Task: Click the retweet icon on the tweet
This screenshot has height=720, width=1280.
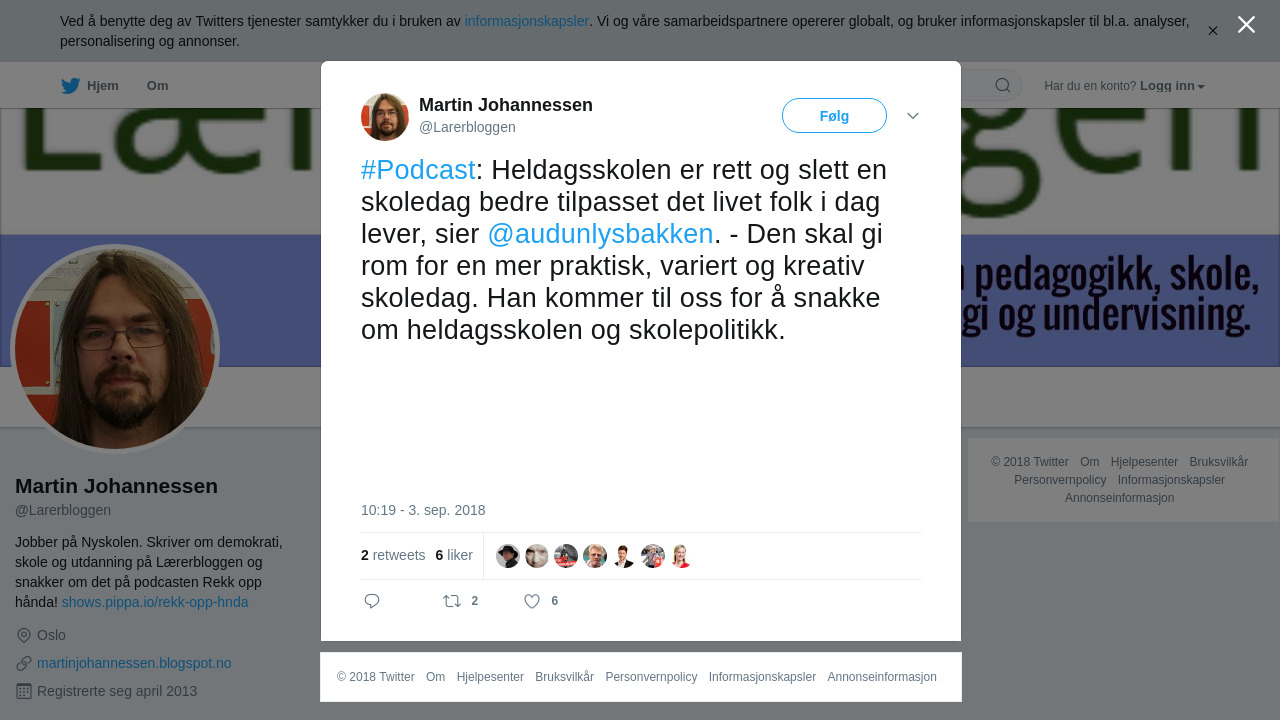Action: [x=452, y=601]
